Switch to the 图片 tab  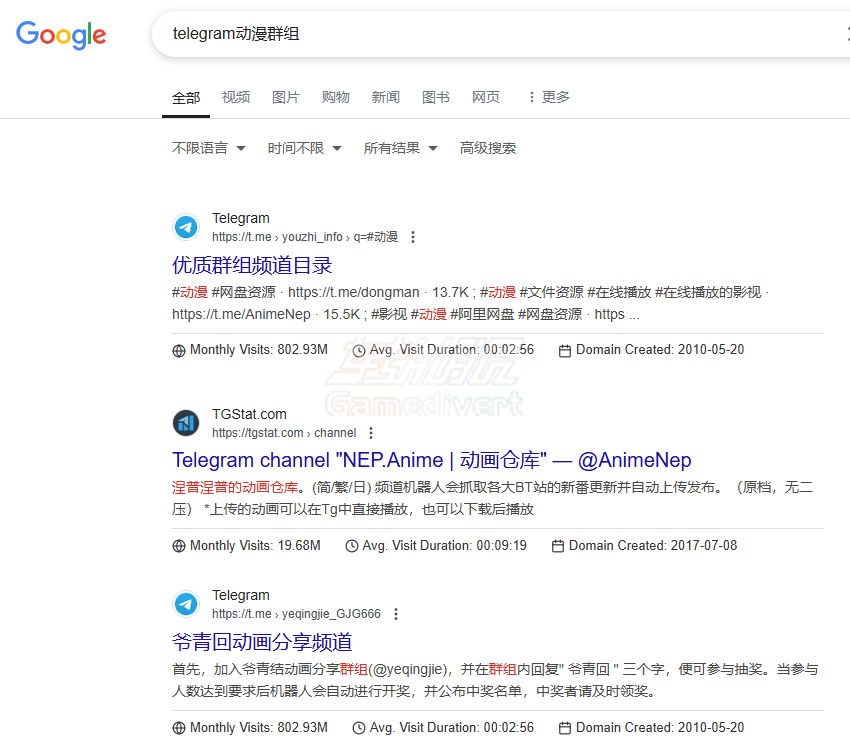tap(286, 97)
